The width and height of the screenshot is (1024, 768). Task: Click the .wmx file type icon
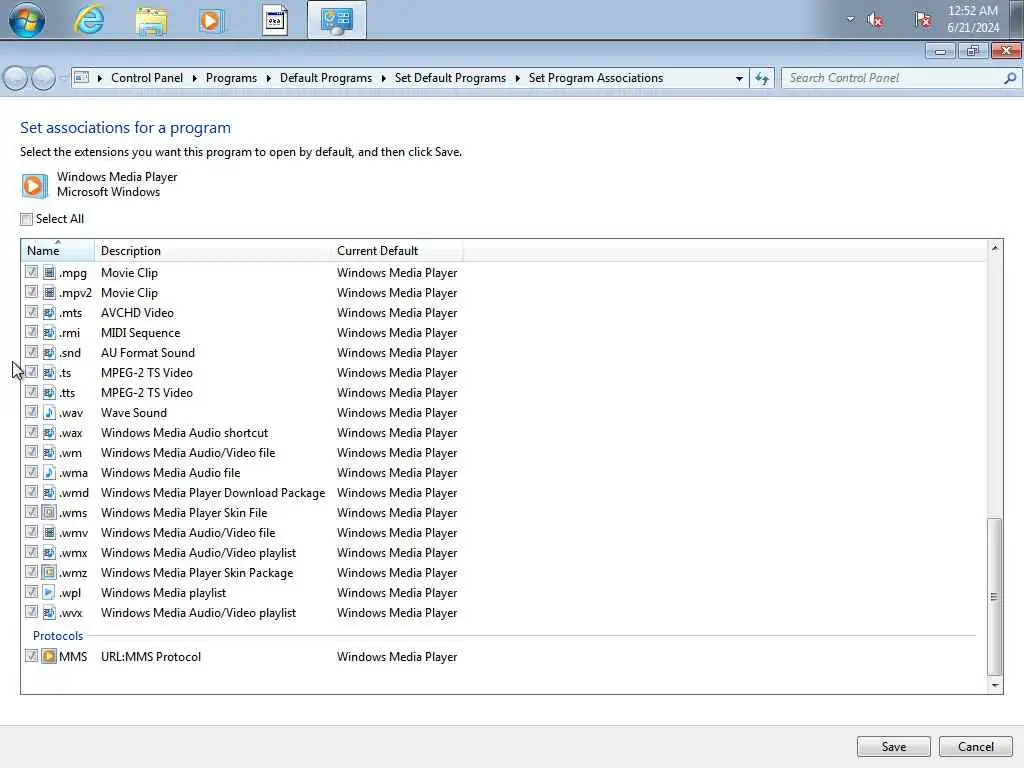point(49,552)
